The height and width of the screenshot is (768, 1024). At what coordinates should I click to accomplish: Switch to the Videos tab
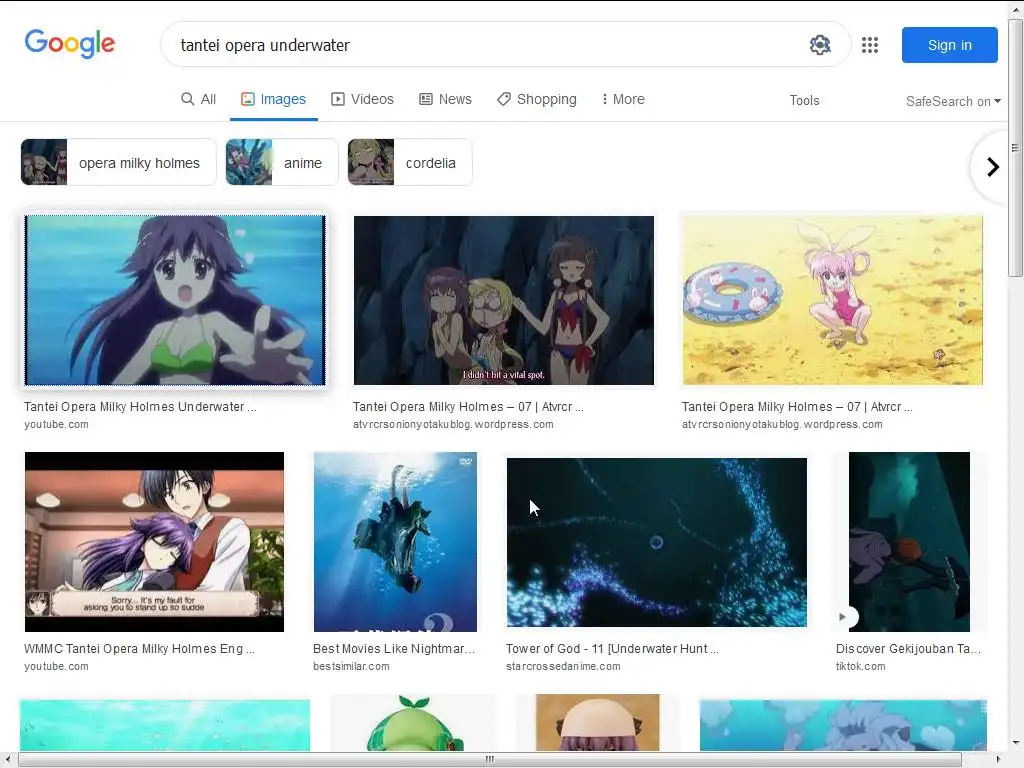(x=362, y=99)
